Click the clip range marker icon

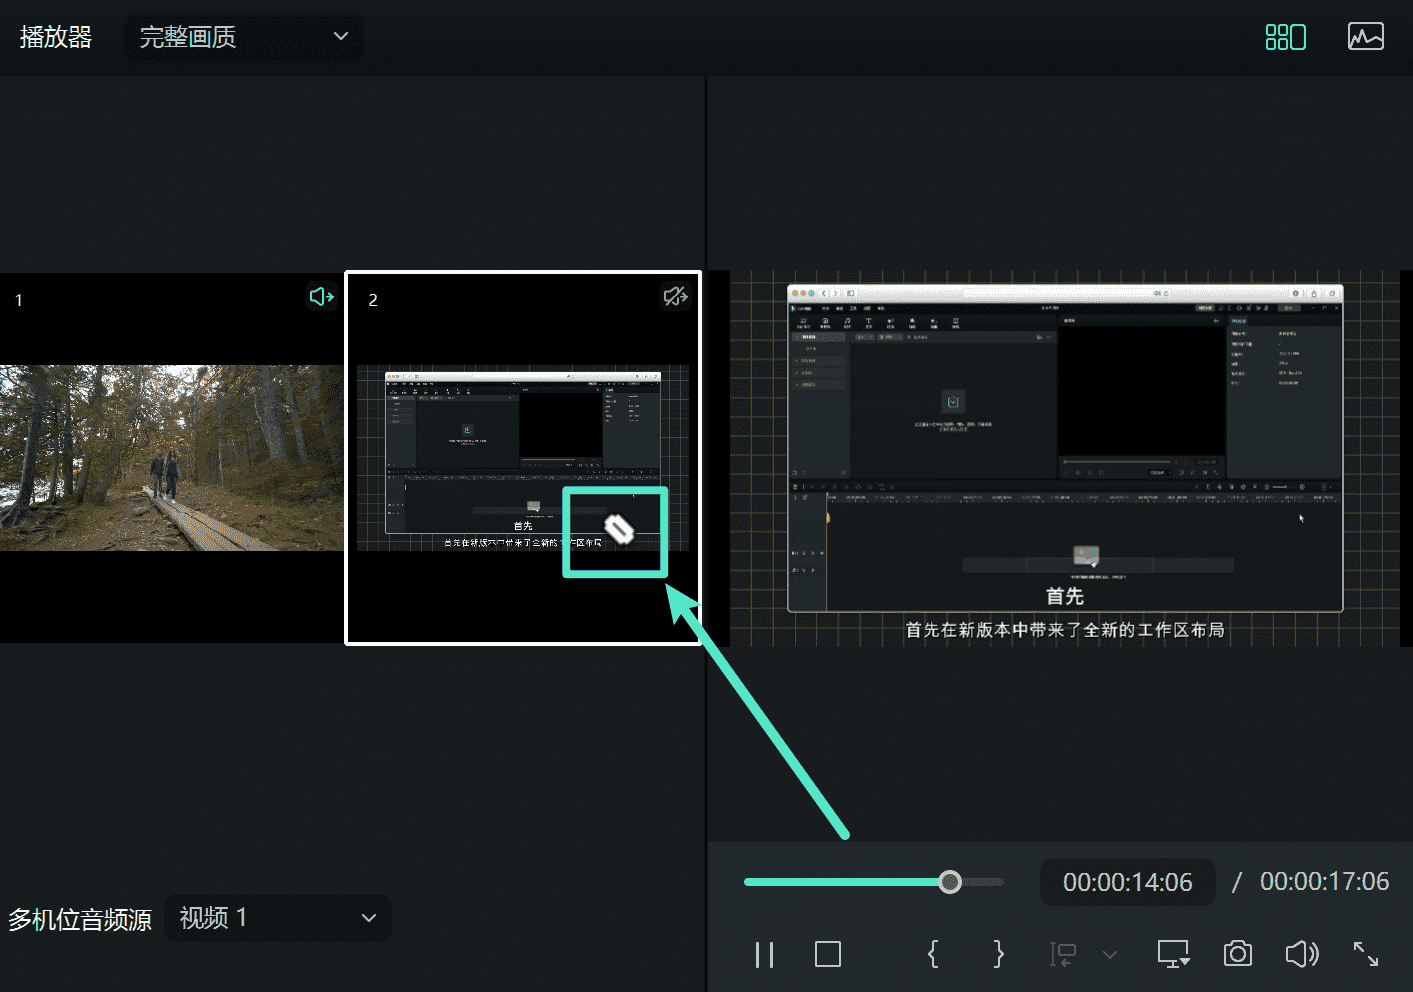tap(1063, 955)
